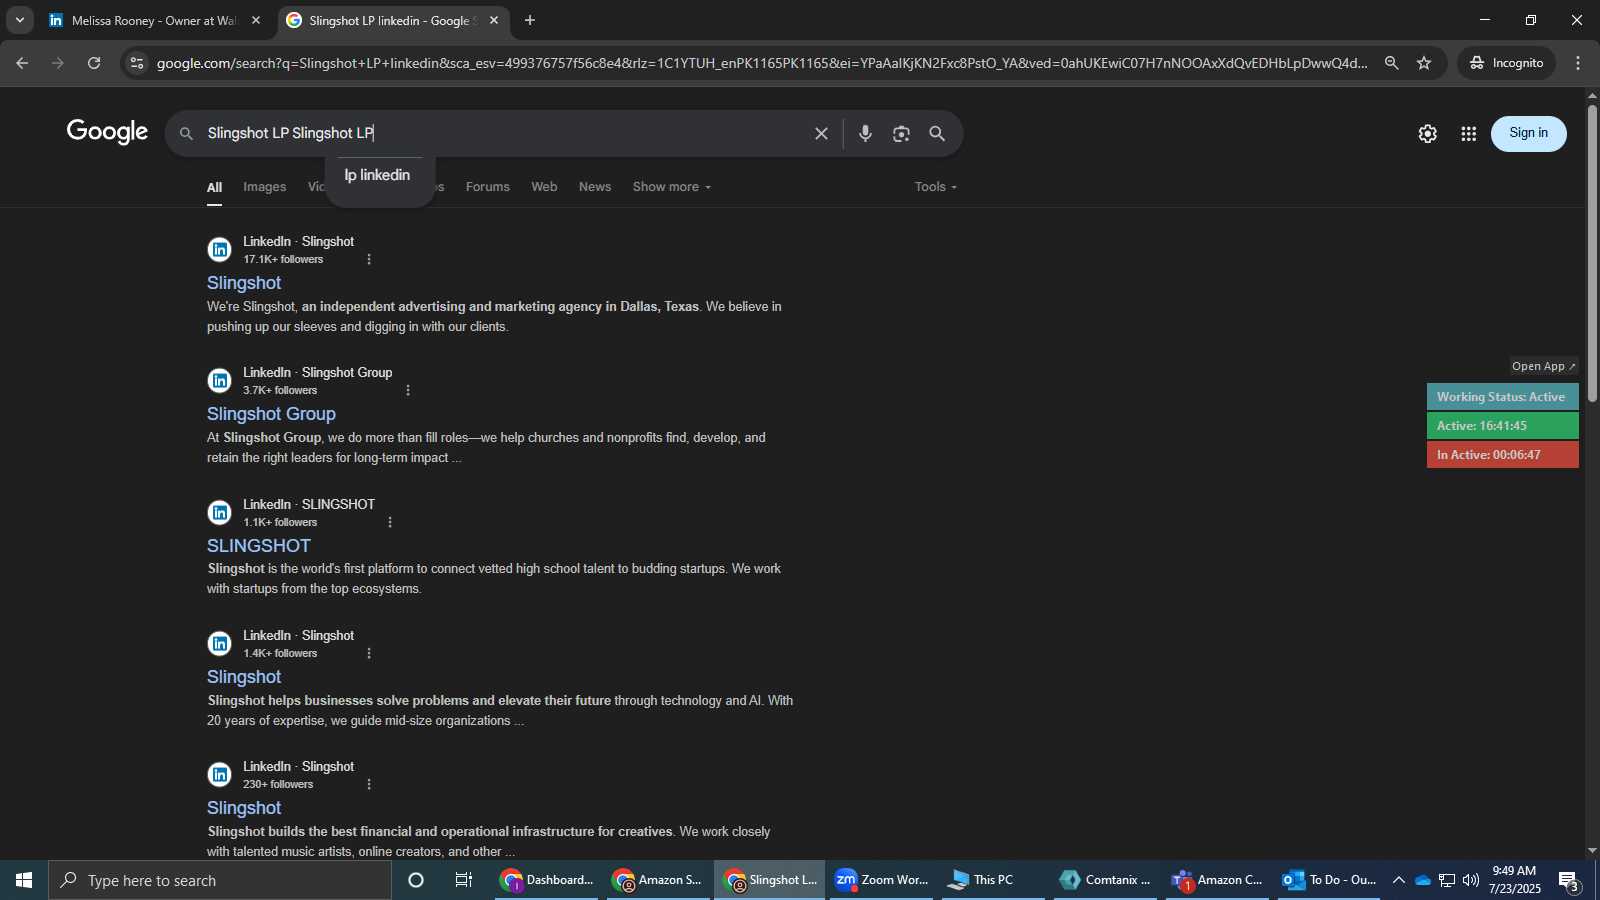Submit search with magnifier button
This screenshot has width=1600, height=900.
tap(937, 133)
